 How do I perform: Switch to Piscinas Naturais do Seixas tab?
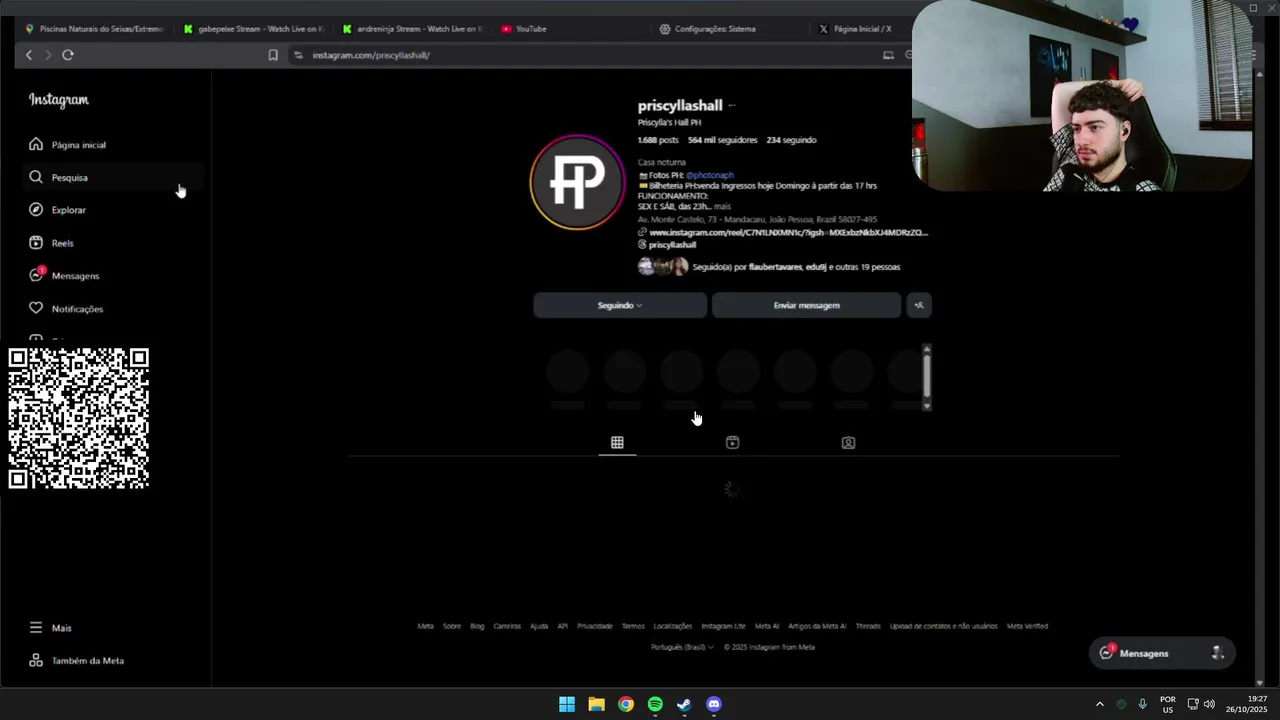pyautogui.click(x=94, y=29)
